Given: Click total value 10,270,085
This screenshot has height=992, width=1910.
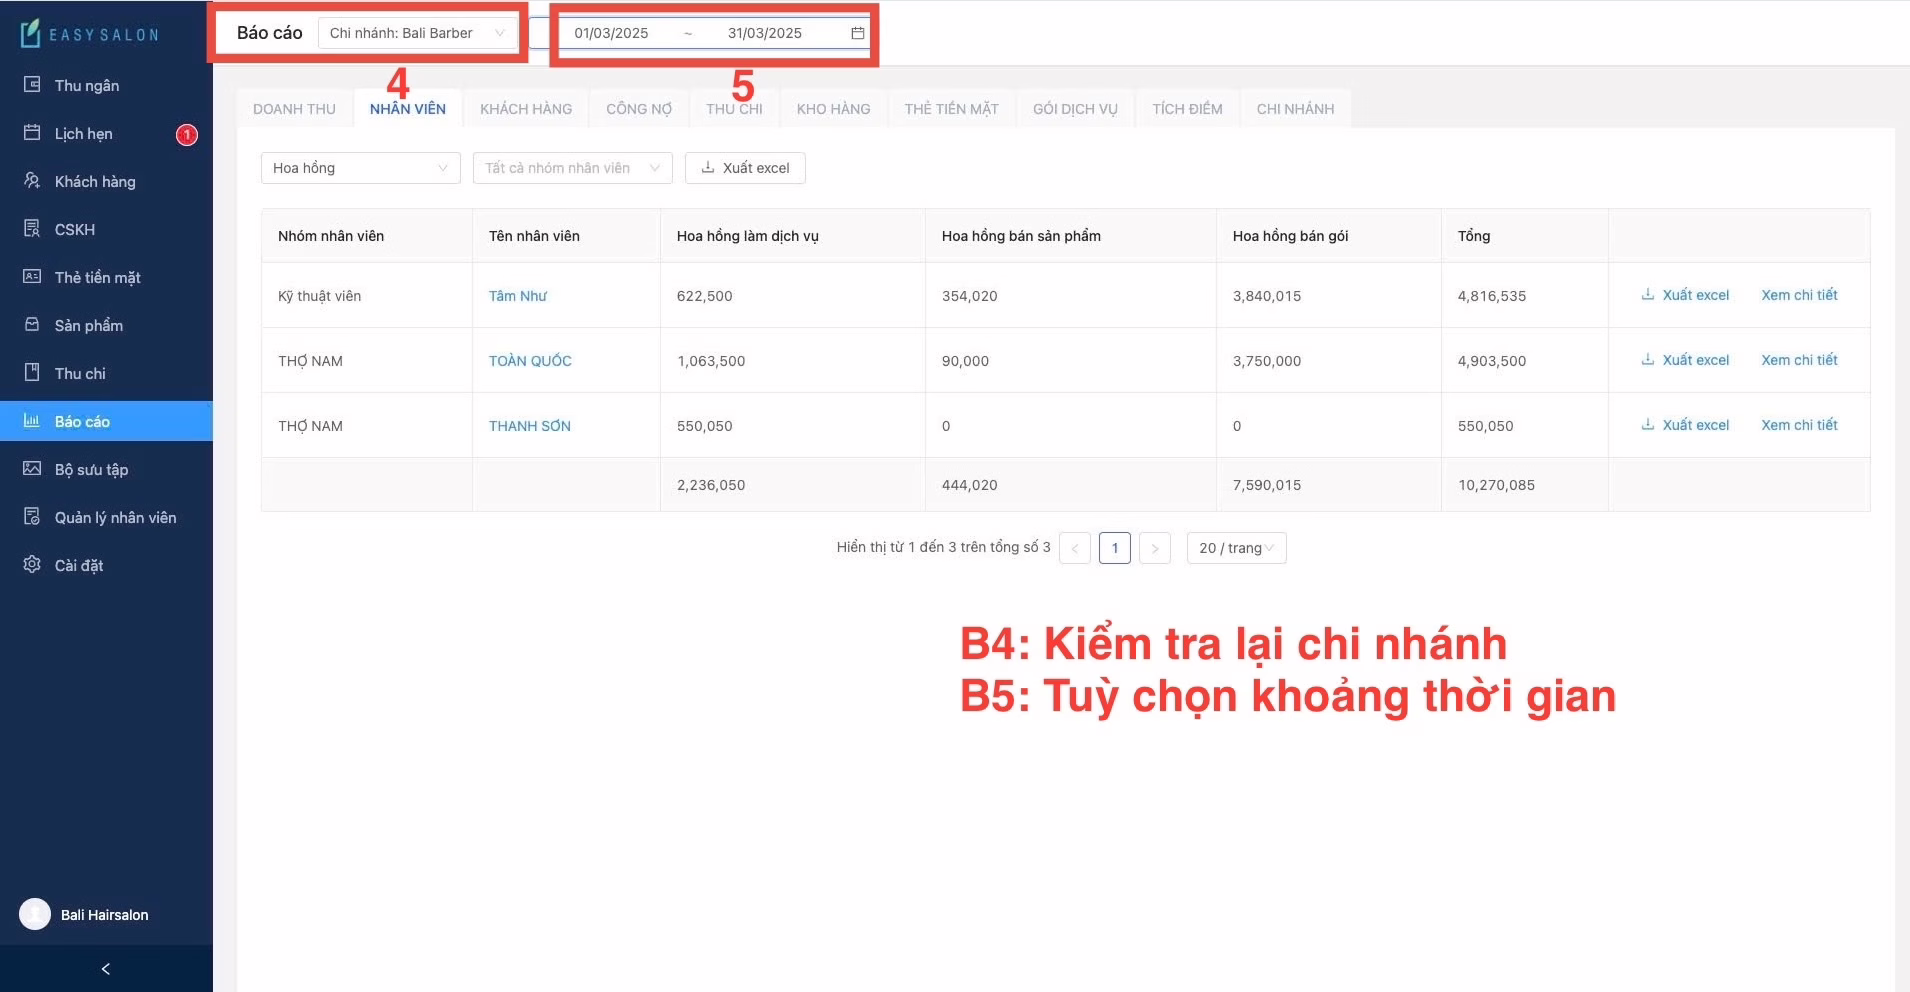Looking at the screenshot, I should coord(1496,485).
